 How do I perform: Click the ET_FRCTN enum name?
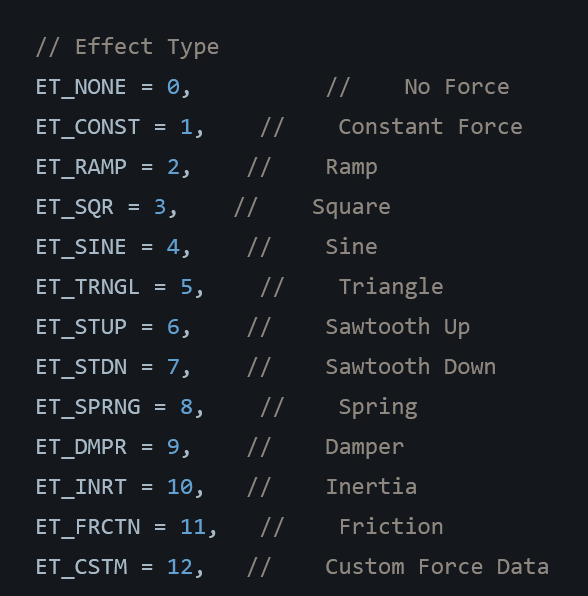point(87,527)
